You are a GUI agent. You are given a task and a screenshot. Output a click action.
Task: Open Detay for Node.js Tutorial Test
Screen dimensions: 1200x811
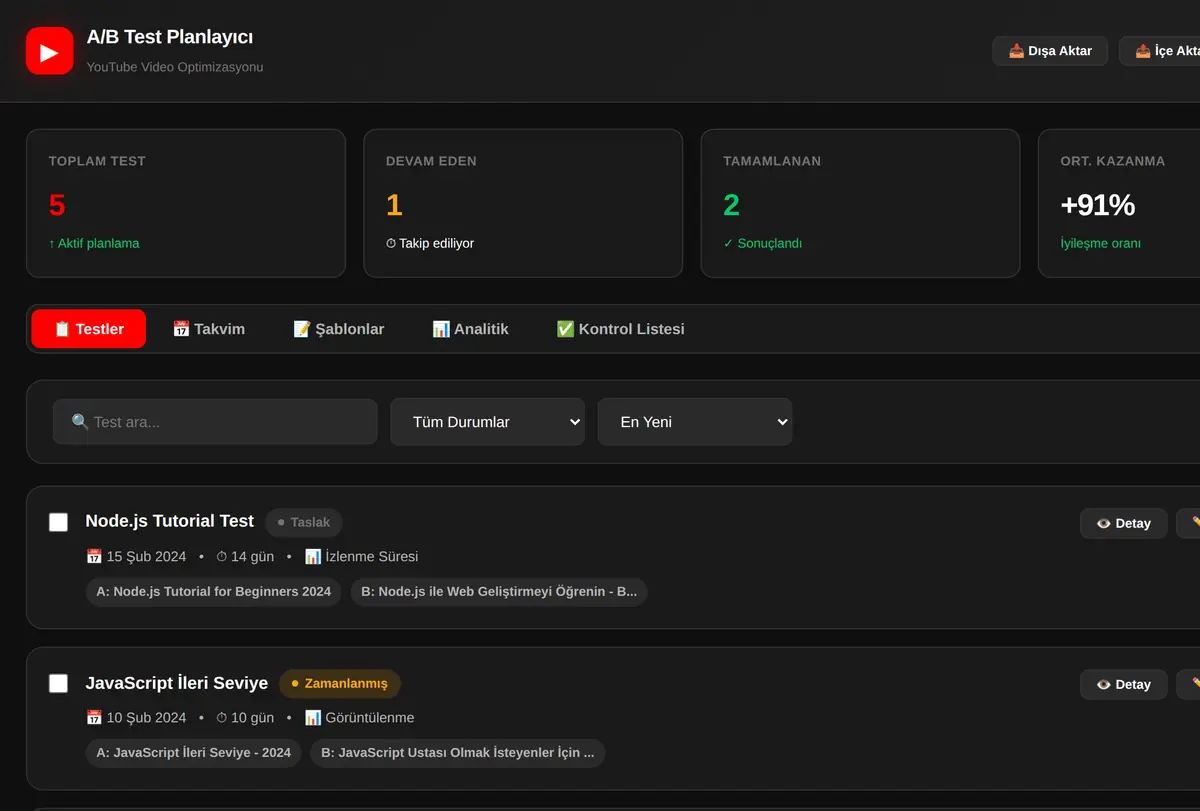(1123, 523)
